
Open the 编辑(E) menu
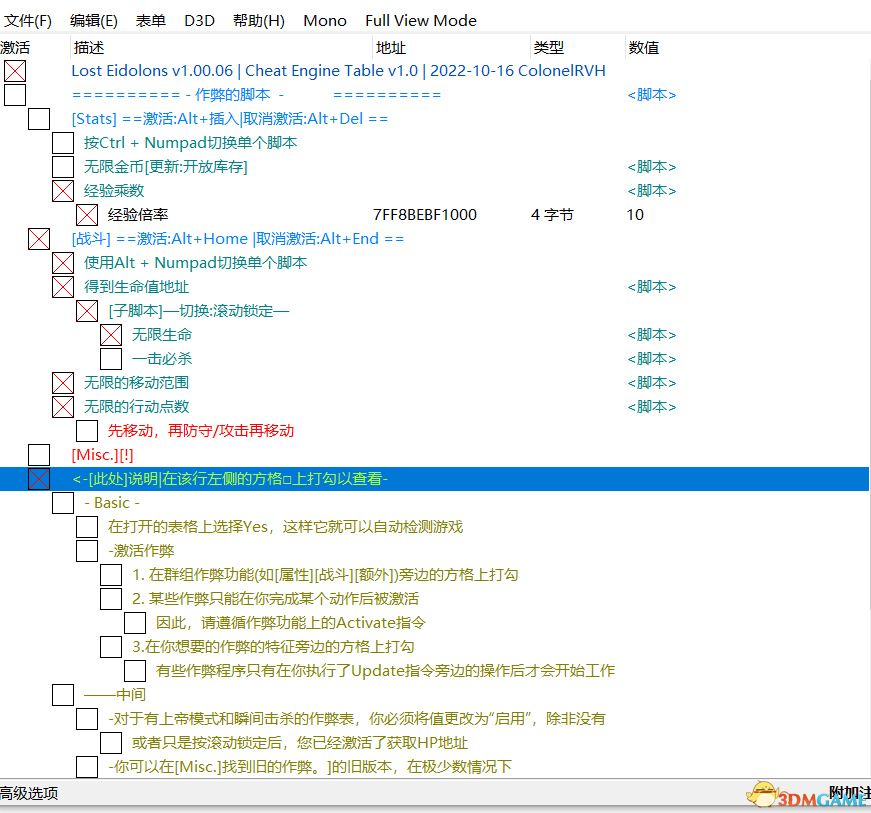(x=93, y=20)
